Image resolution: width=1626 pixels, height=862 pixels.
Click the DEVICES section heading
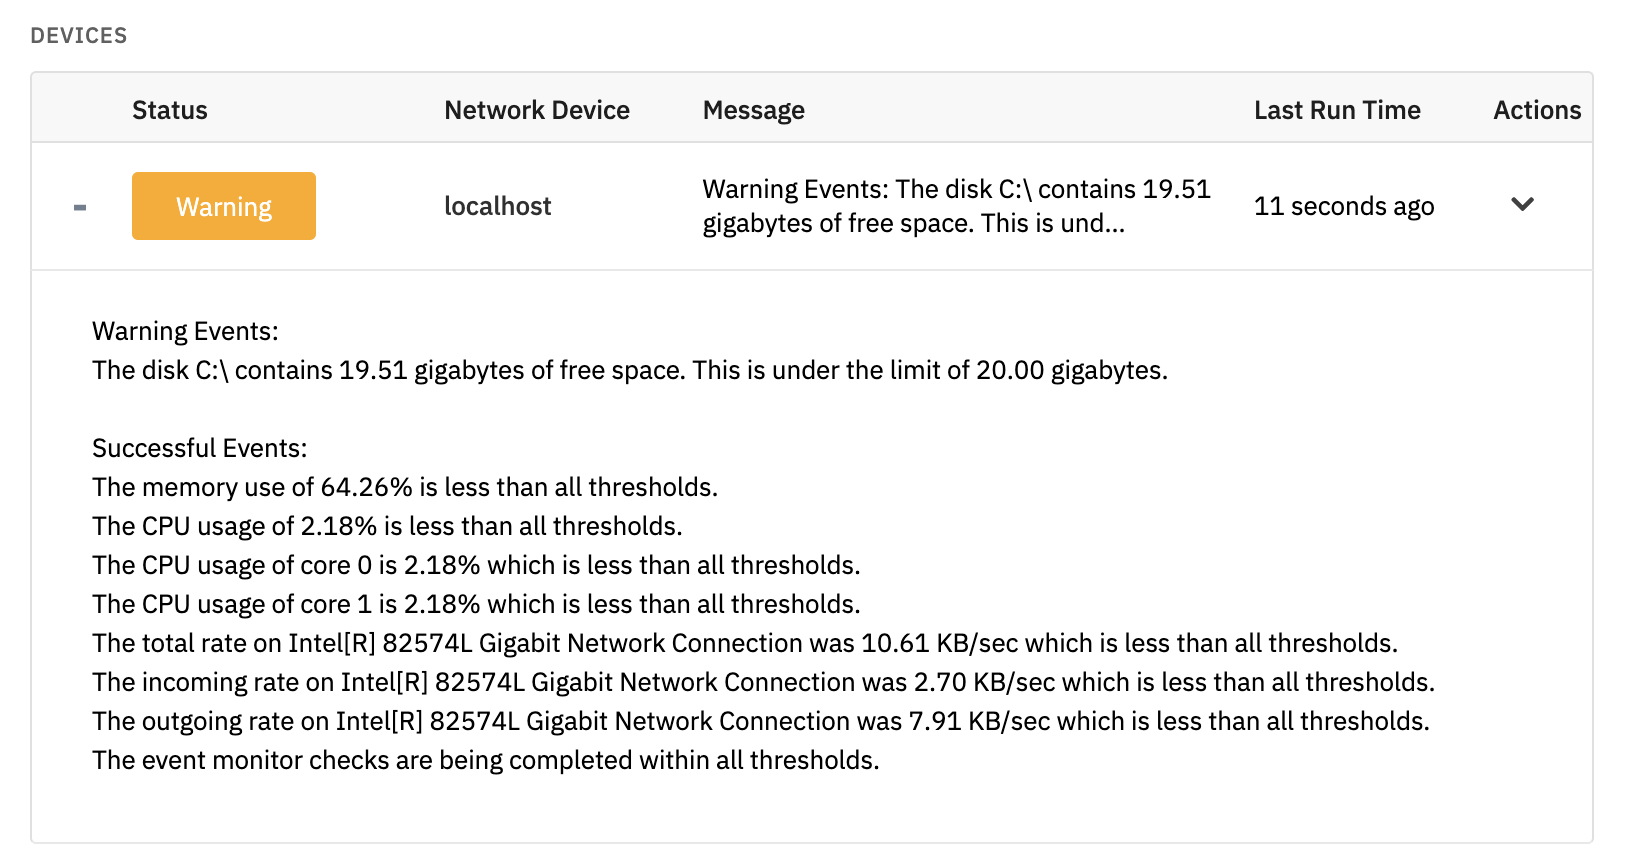tap(79, 36)
